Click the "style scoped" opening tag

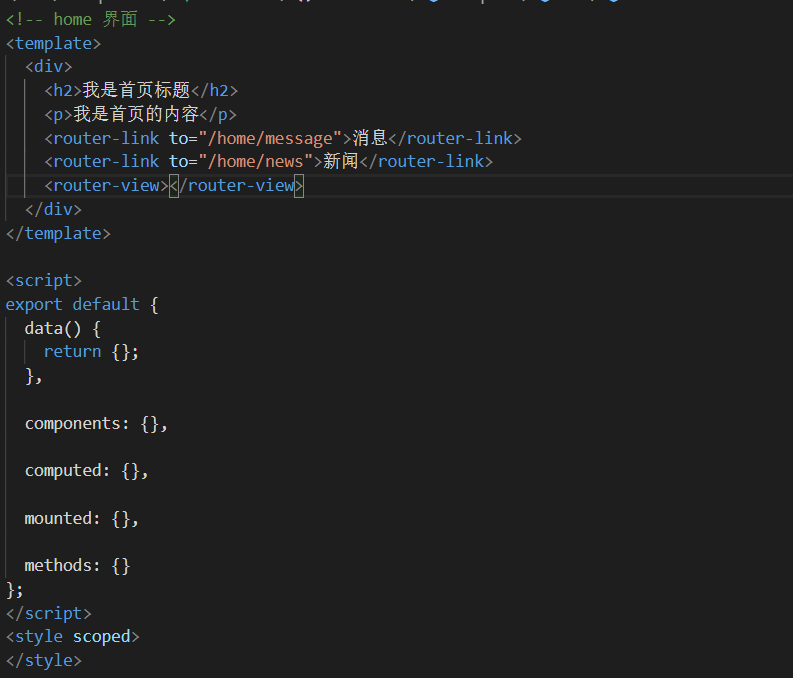click(x=72, y=636)
